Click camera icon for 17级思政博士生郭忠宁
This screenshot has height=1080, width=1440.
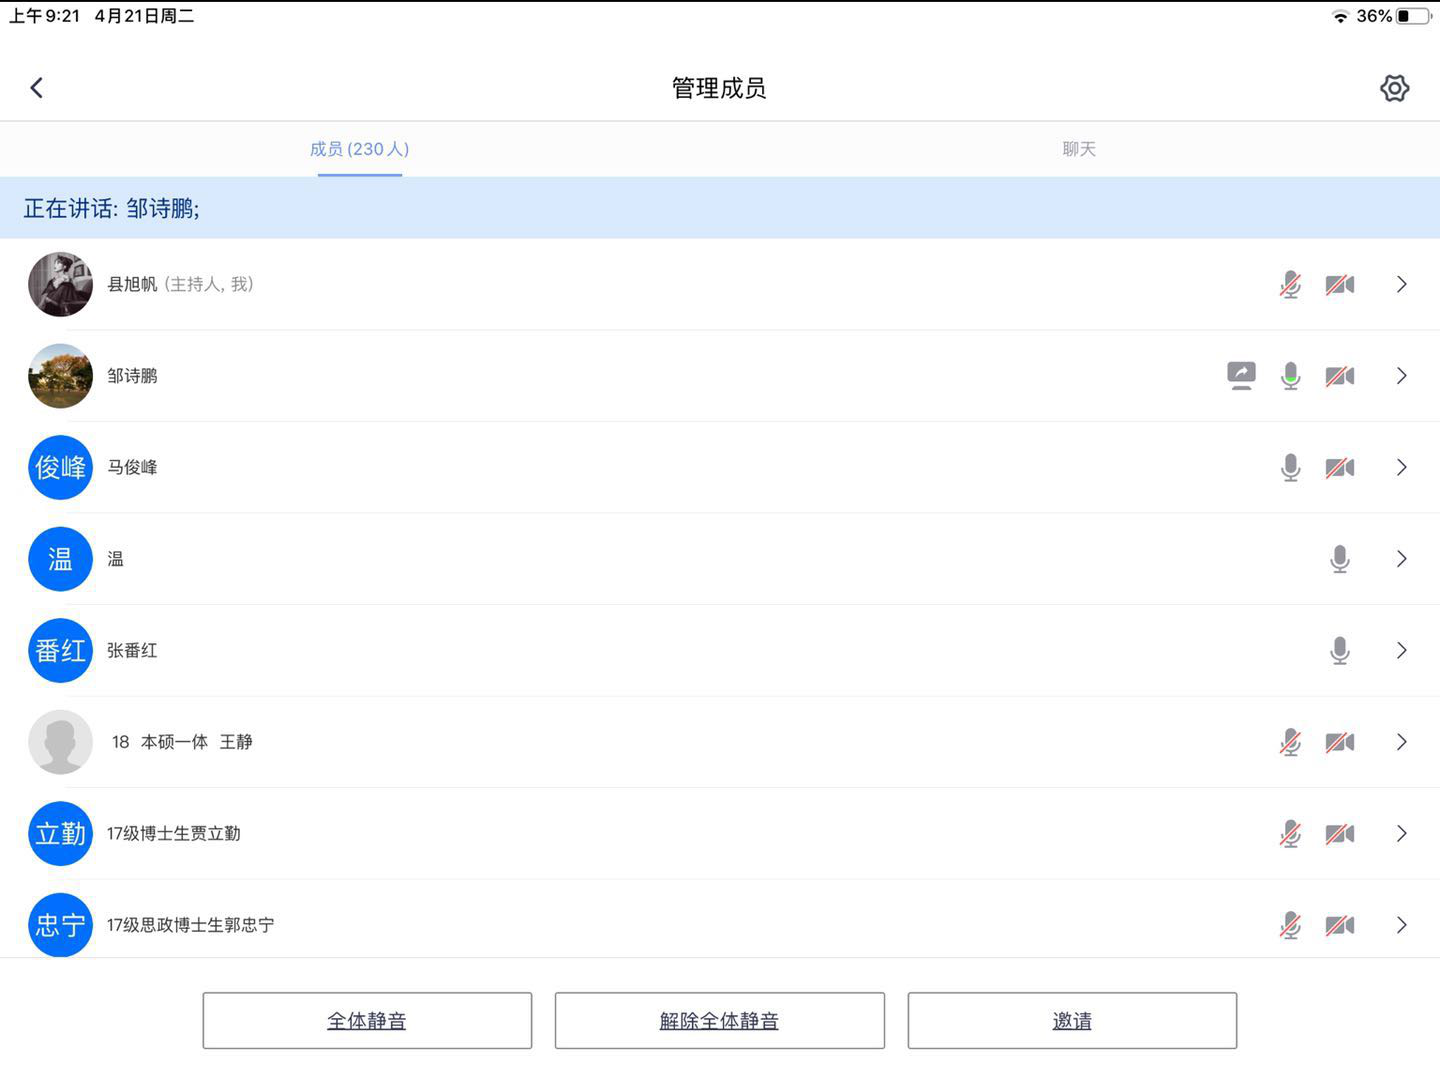pos(1339,925)
